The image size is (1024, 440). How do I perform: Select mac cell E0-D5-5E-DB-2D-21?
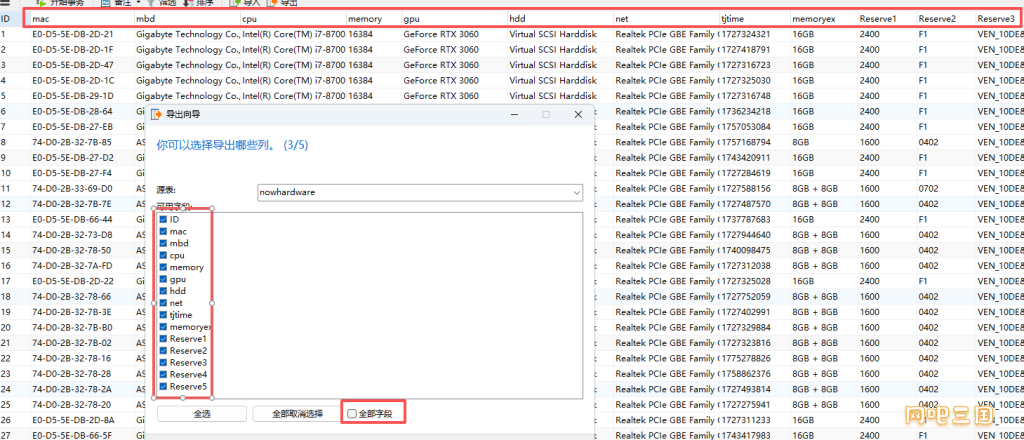click(82, 35)
